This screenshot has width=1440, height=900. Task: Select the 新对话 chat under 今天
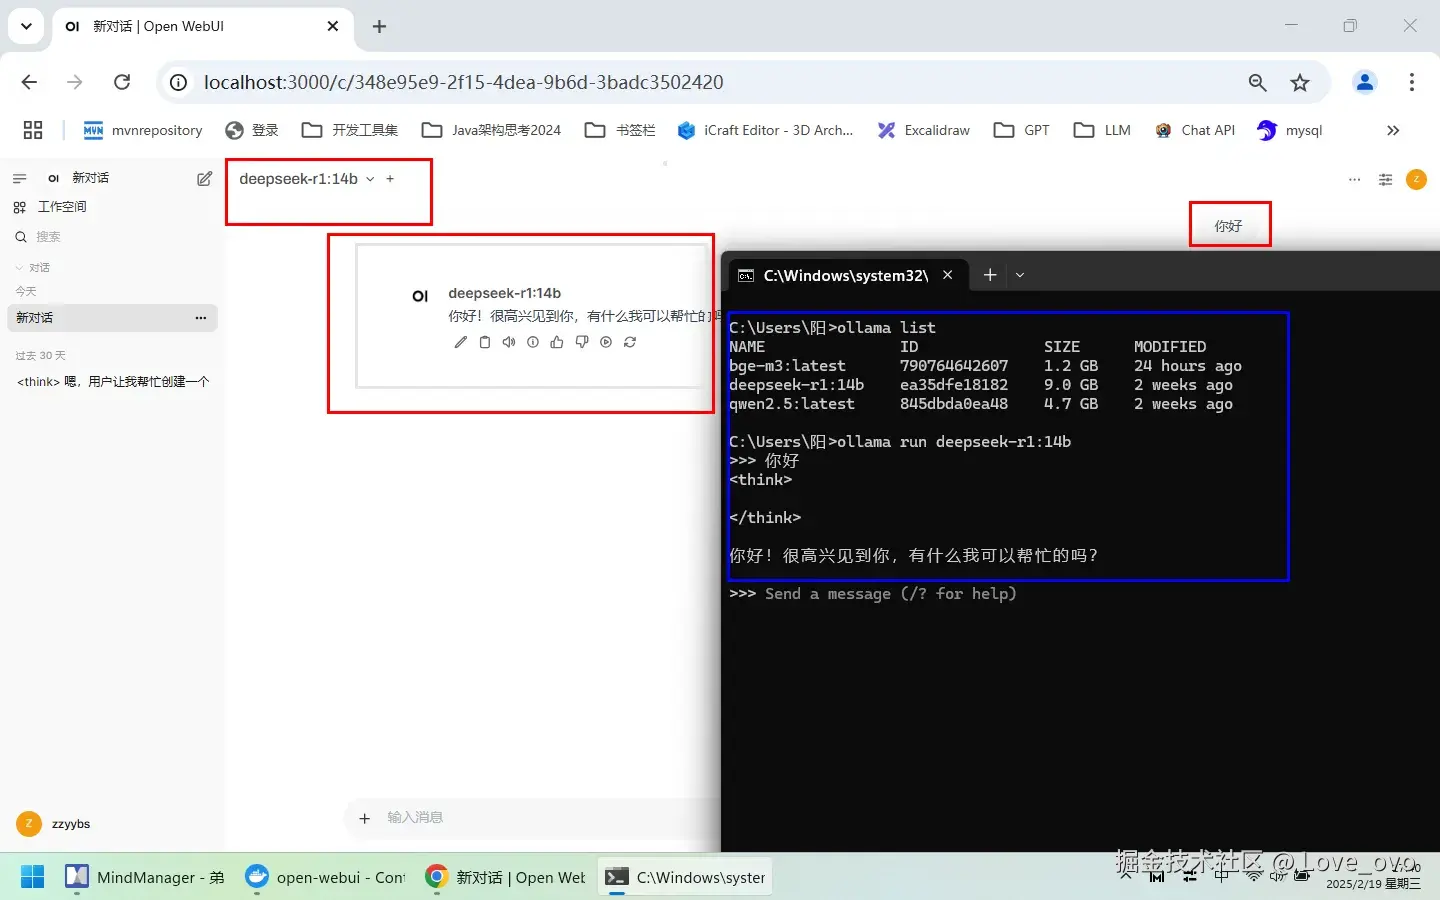(112, 318)
